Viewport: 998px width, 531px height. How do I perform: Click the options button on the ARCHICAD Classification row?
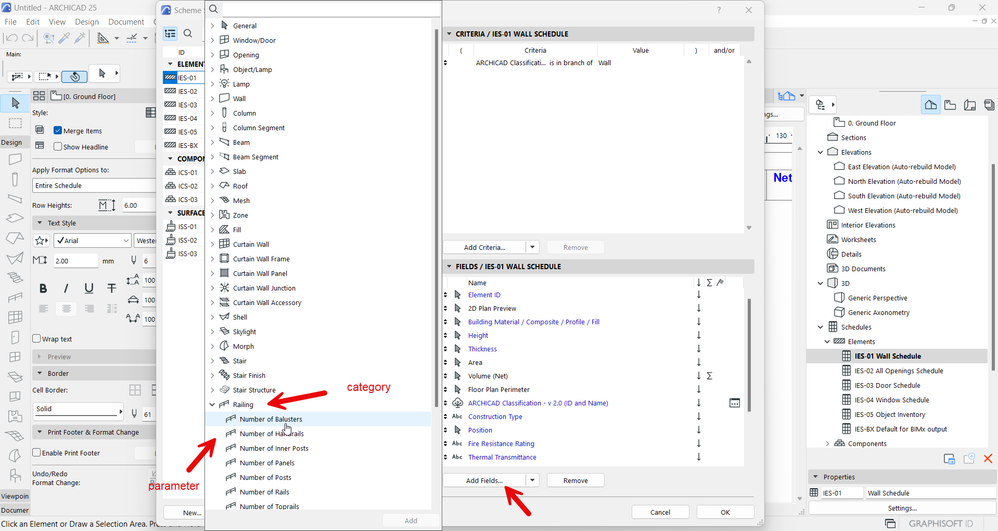point(734,403)
